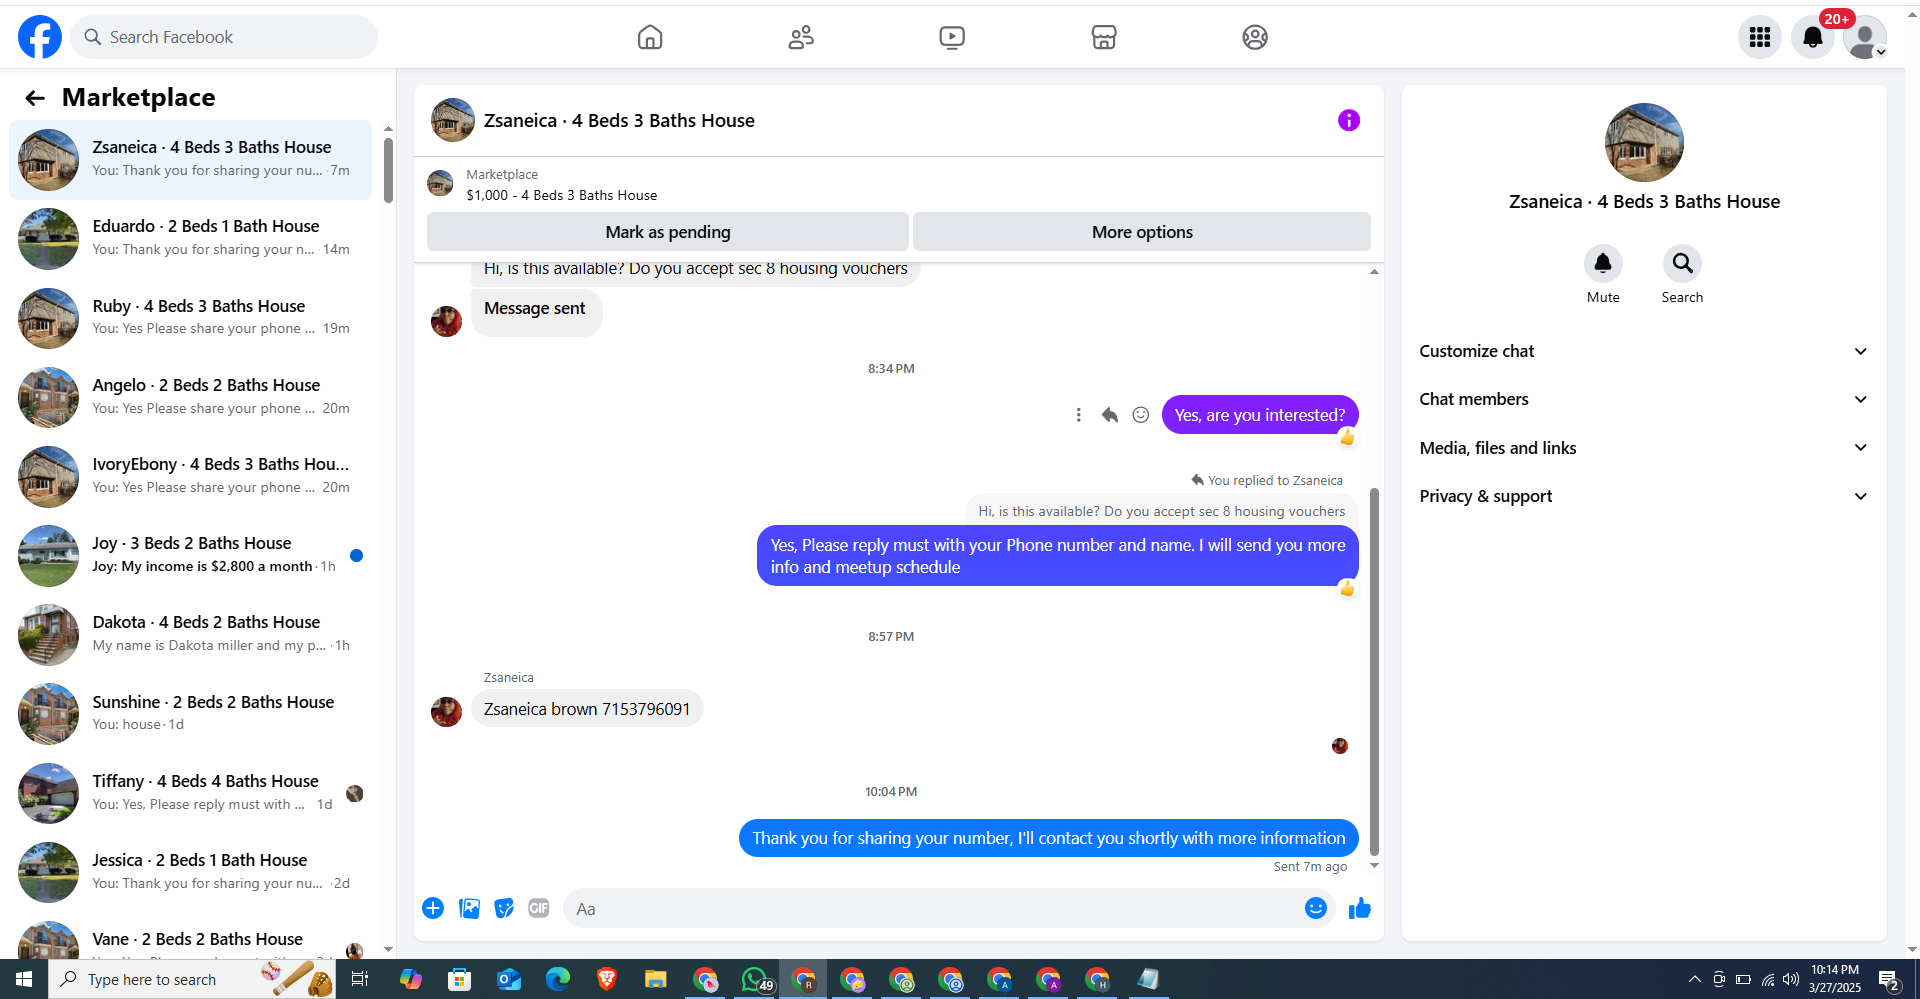Open Brave browser from the taskbar
This screenshot has width=1920, height=999.
606,979
